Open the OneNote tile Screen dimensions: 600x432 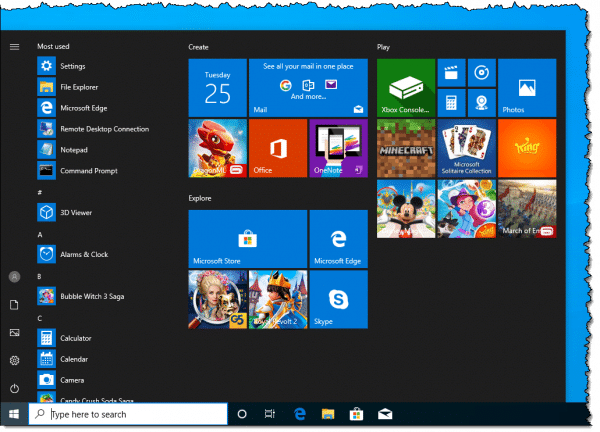coord(339,148)
